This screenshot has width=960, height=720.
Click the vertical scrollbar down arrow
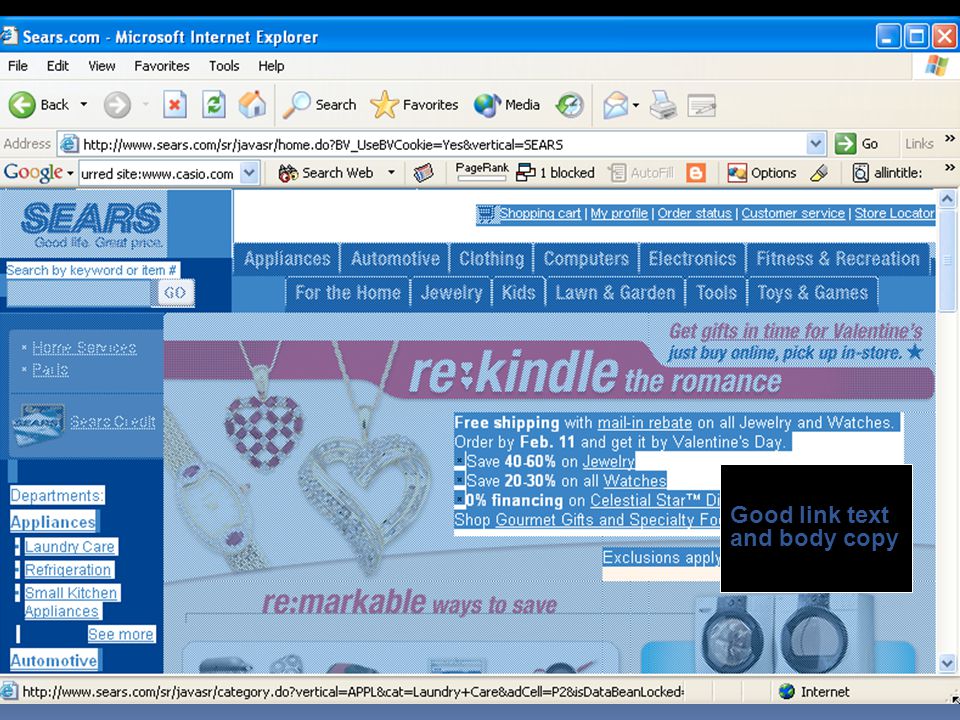pyautogui.click(x=947, y=663)
